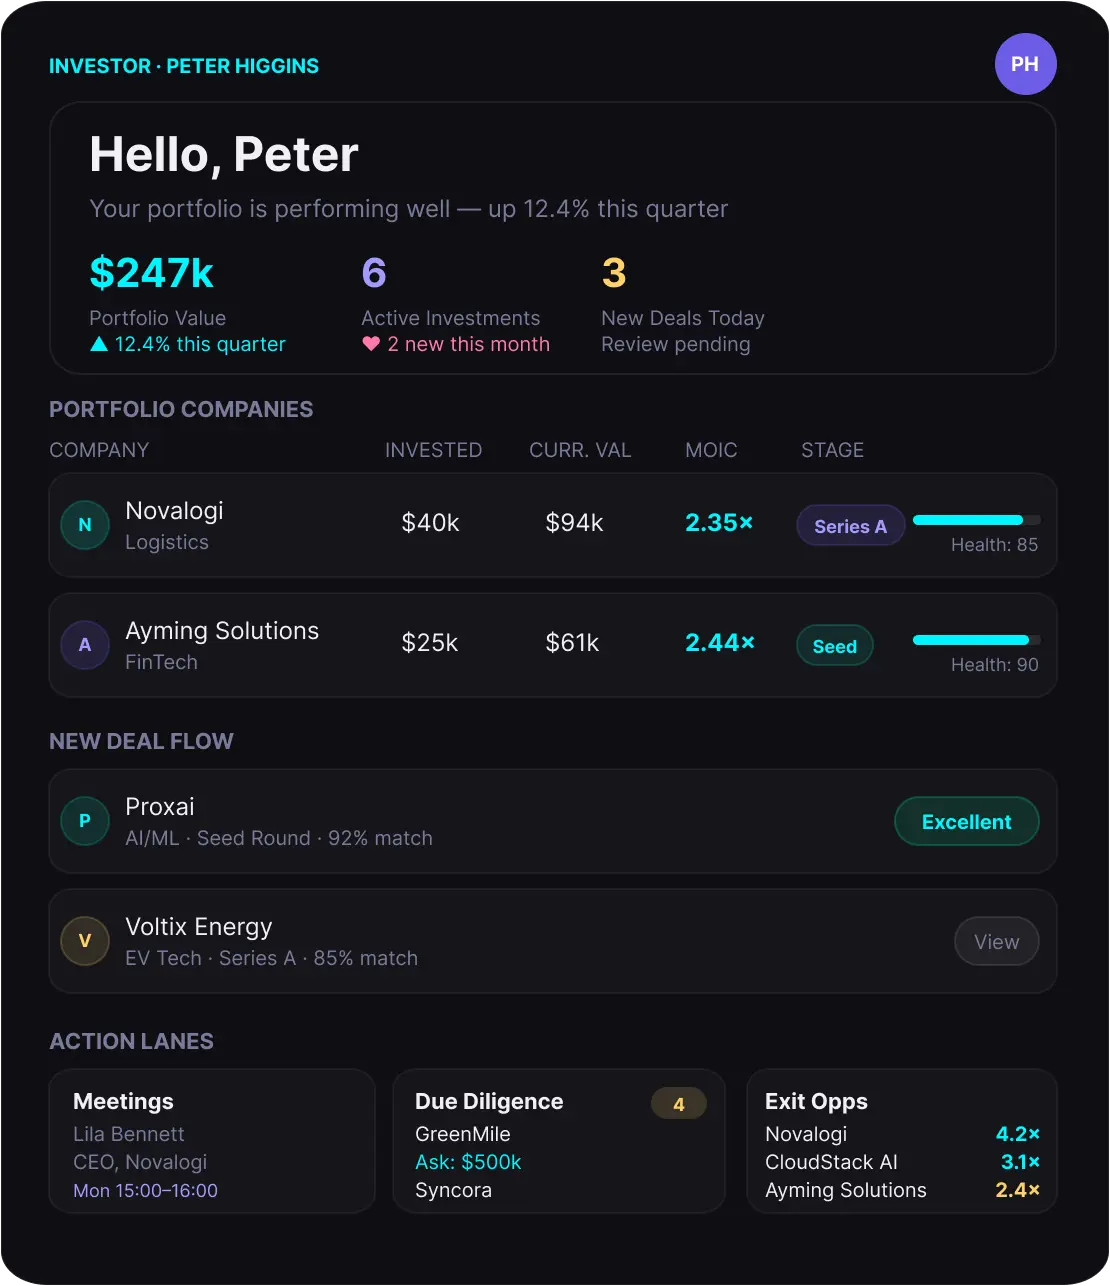Open the Due Diligence count badge
This screenshot has height=1286, width=1110.
click(x=679, y=1104)
